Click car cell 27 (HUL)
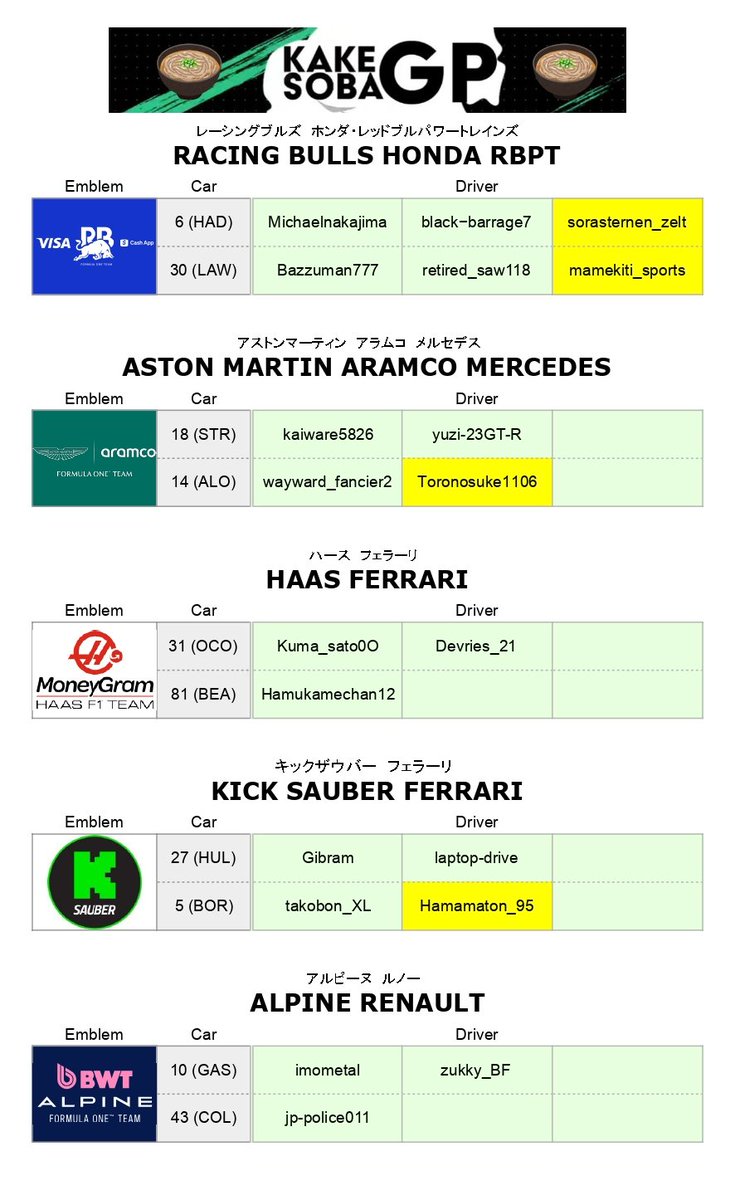Viewport: 735px width, 1200px height. pyautogui.click(x=204, y=858)
